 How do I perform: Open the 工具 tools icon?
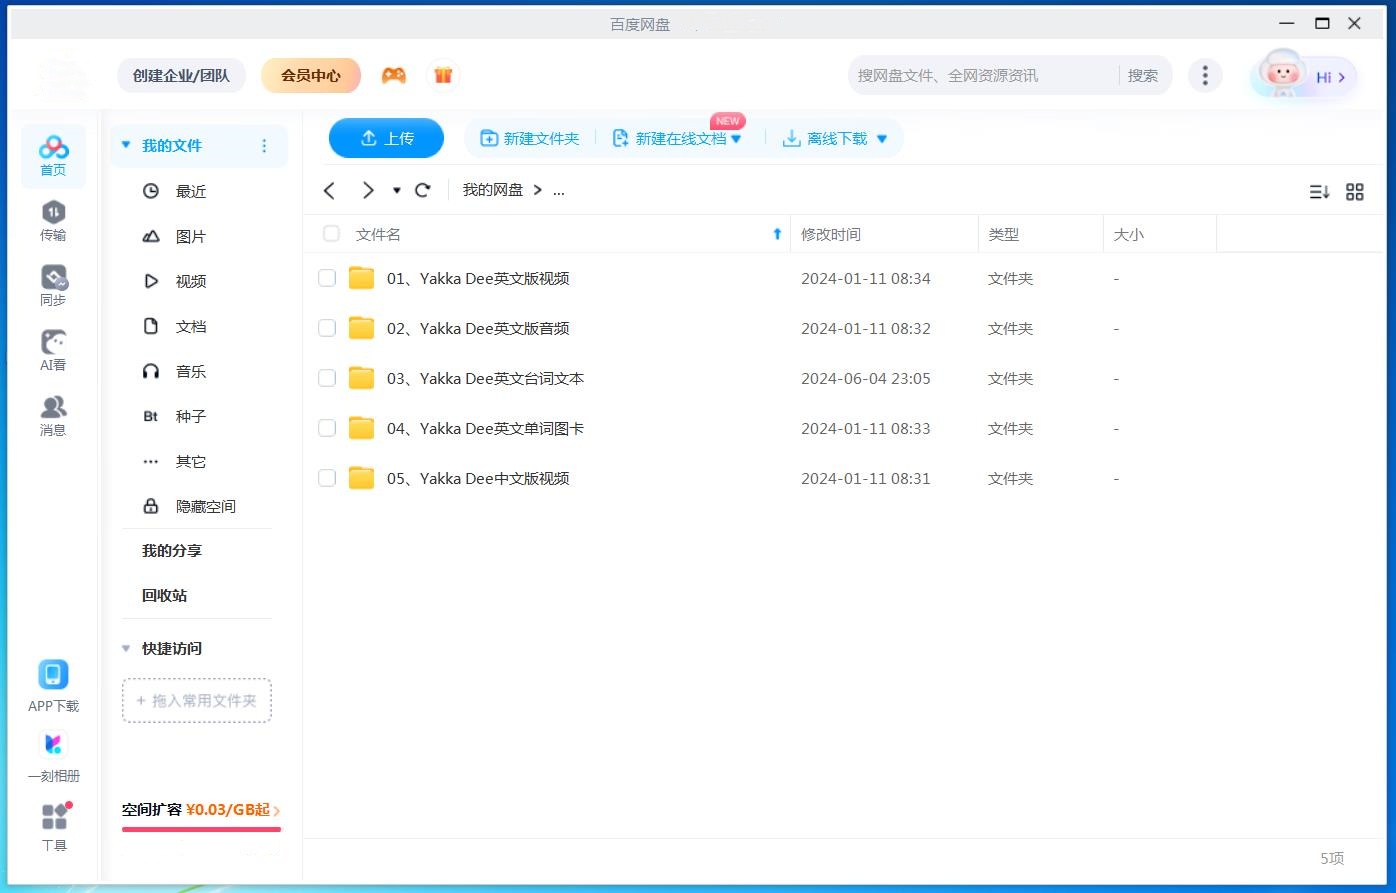pyautogui.click(x=54, y=817)
